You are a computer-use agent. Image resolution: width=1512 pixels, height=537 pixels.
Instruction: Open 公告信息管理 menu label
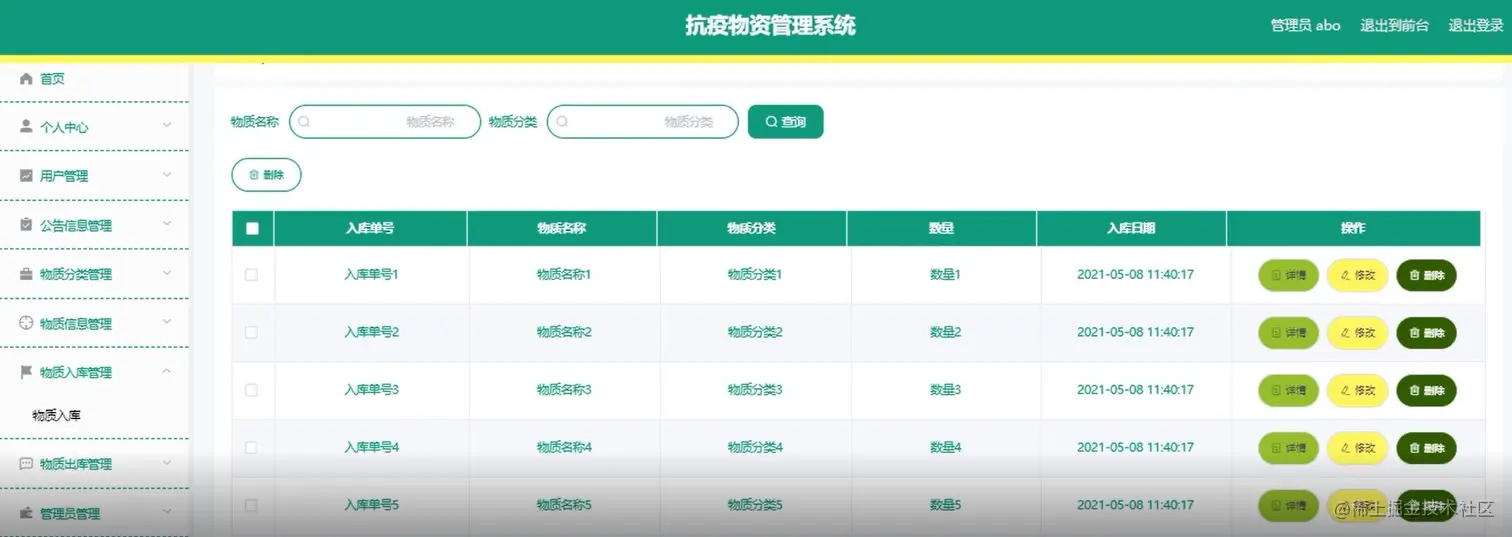(76, 226)
